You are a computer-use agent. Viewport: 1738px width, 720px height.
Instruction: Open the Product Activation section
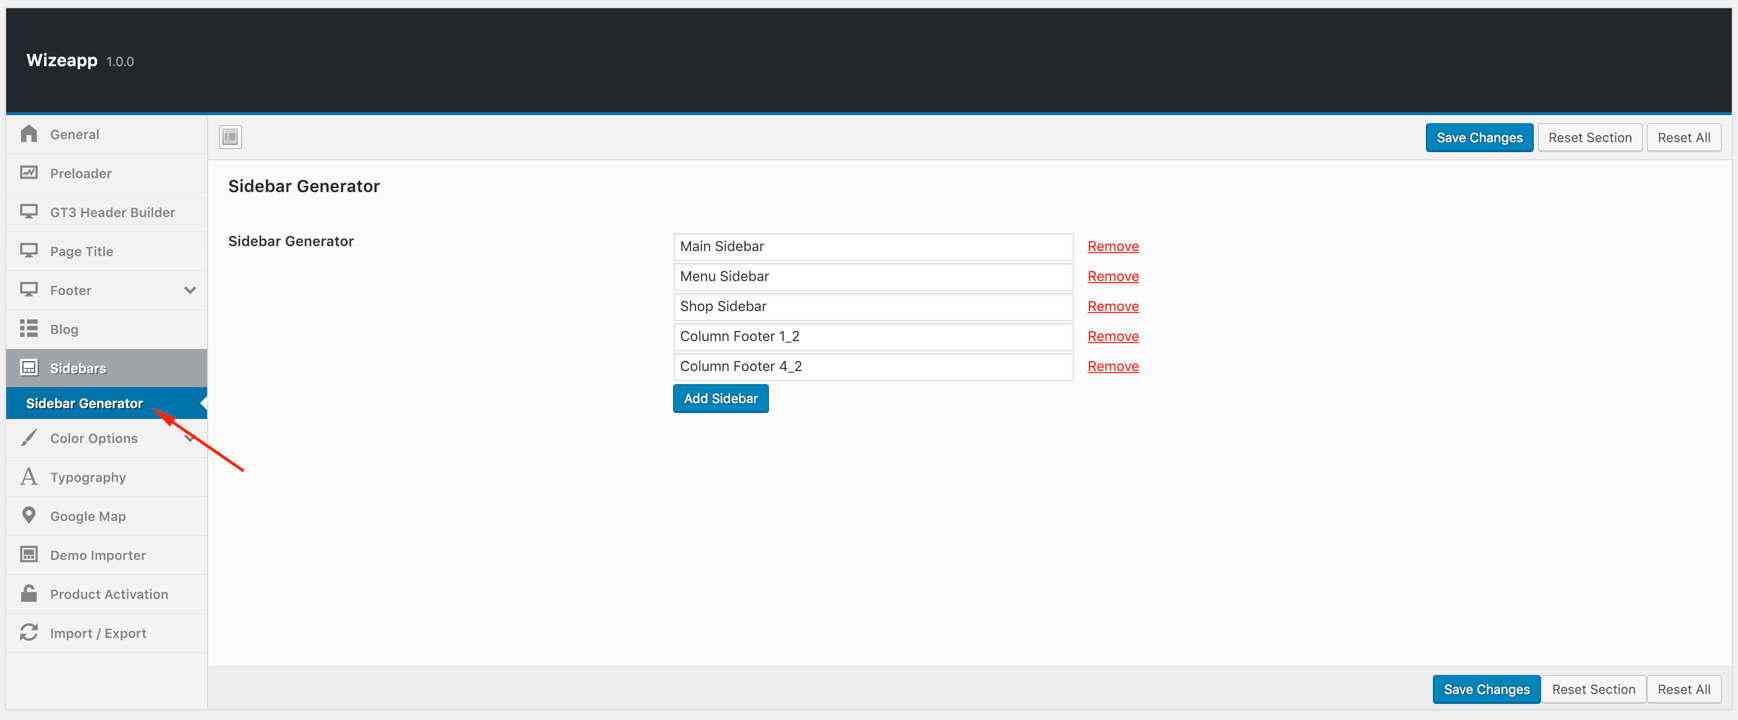coord(106,594)
